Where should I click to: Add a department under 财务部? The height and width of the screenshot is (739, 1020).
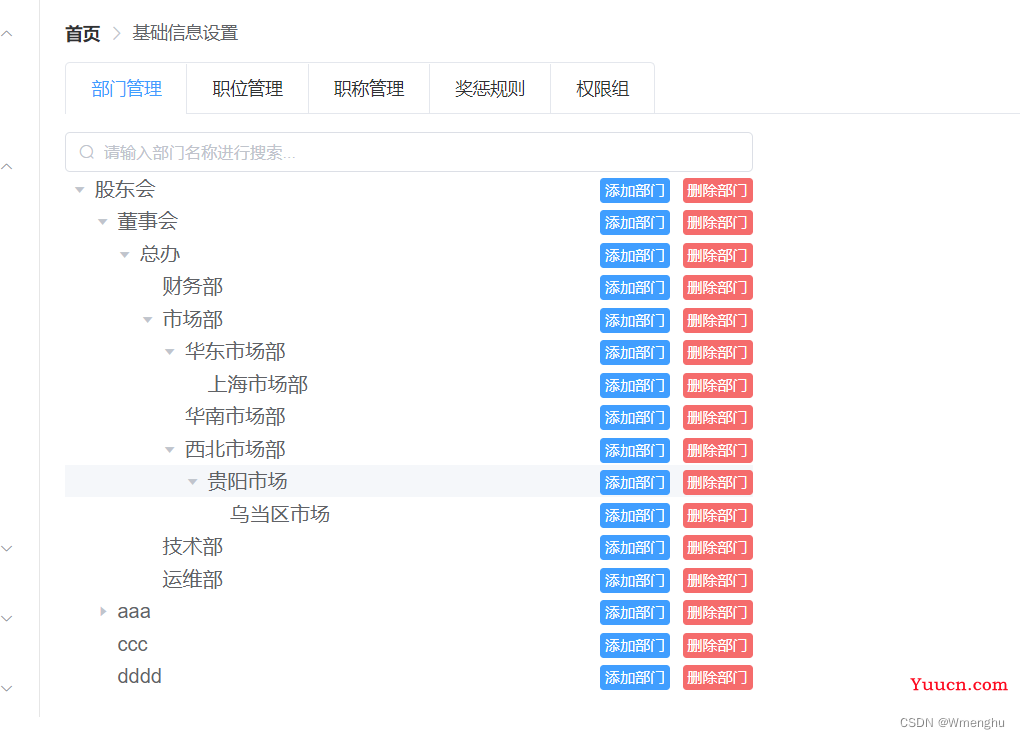click(x=635, y=288)
